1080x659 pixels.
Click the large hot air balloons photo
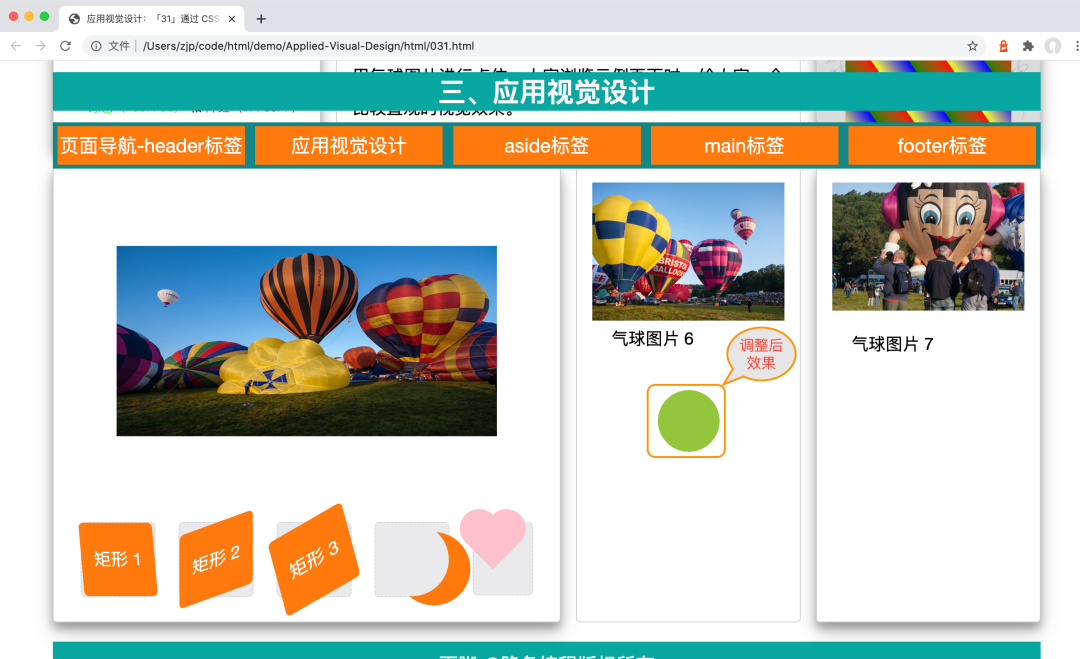pyautogui.click(x=307, y=341)
